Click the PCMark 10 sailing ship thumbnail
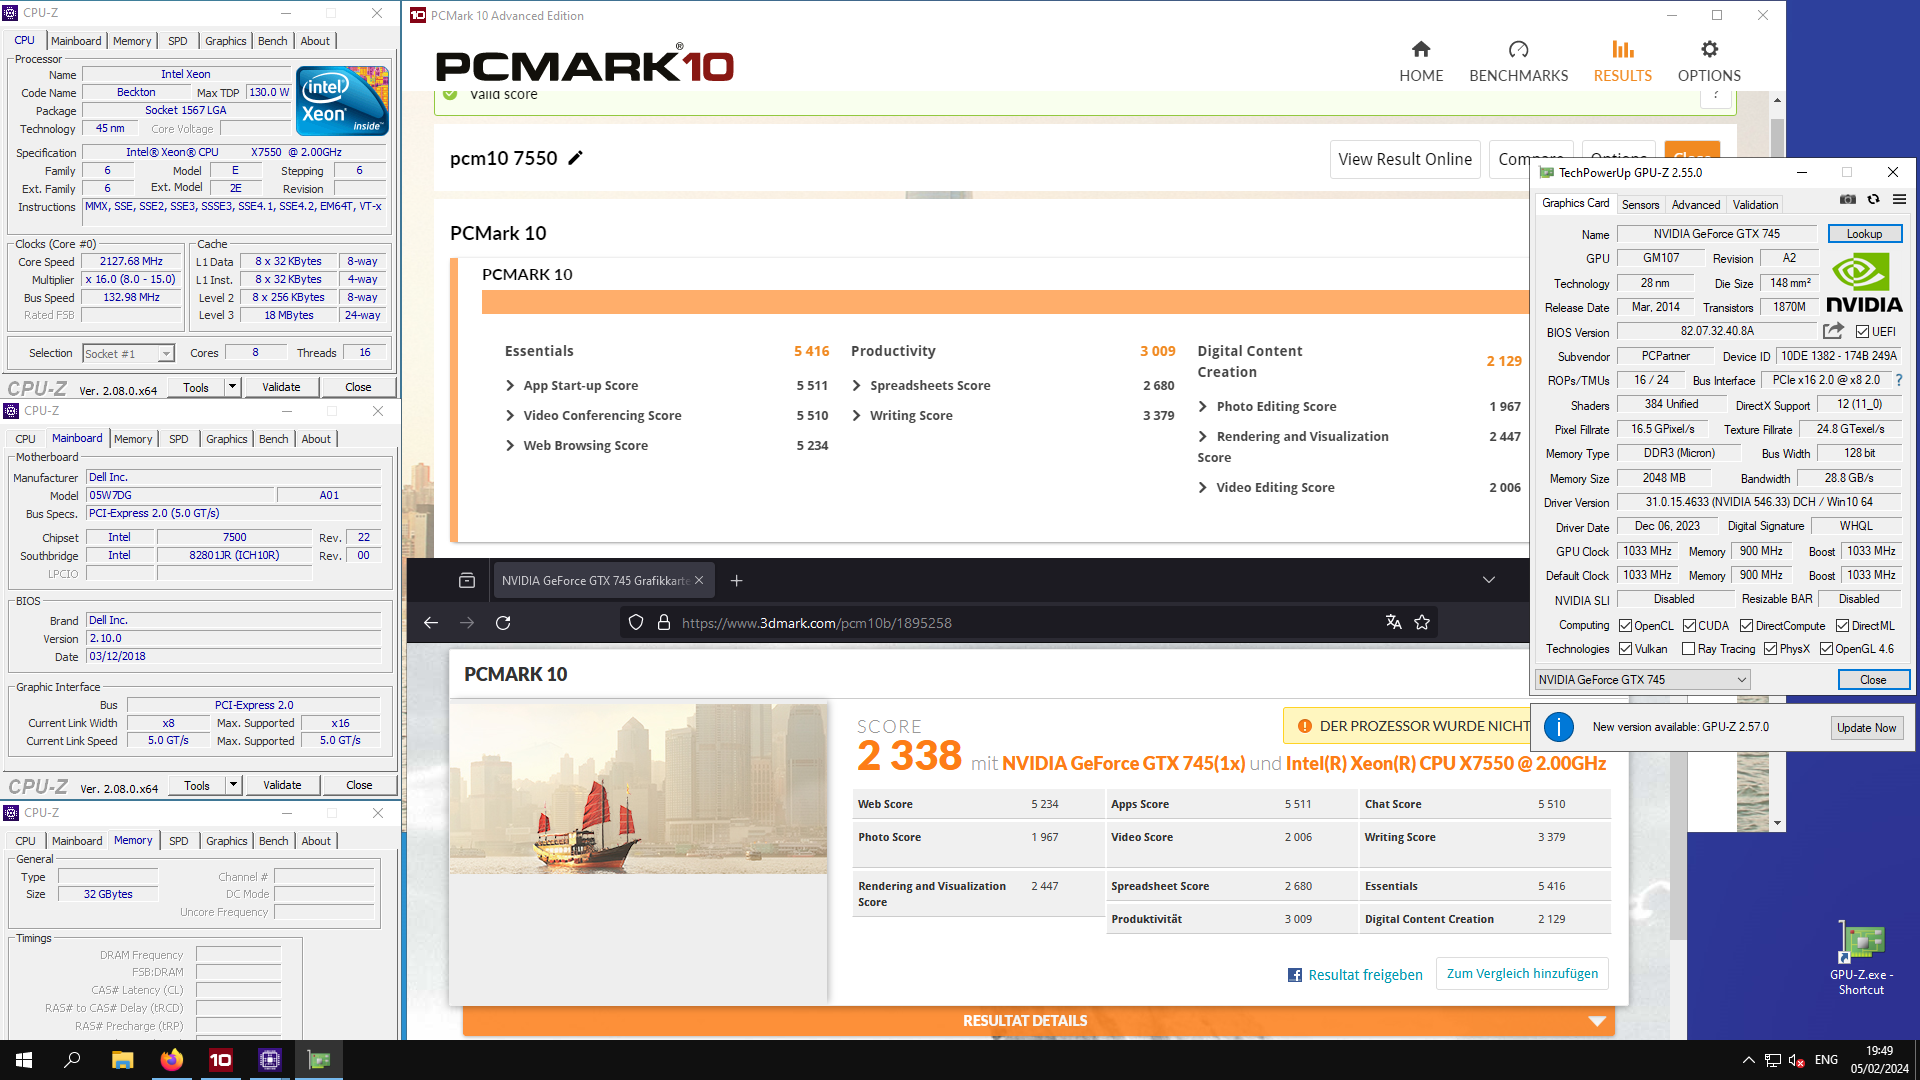The image size is (1920, 1080). pos(638,788)
